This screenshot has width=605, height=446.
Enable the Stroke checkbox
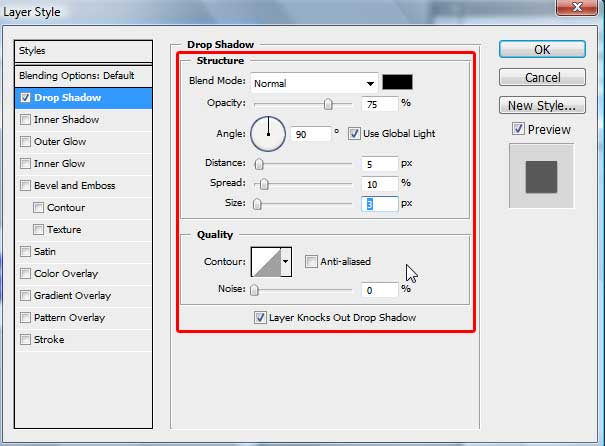25,340
